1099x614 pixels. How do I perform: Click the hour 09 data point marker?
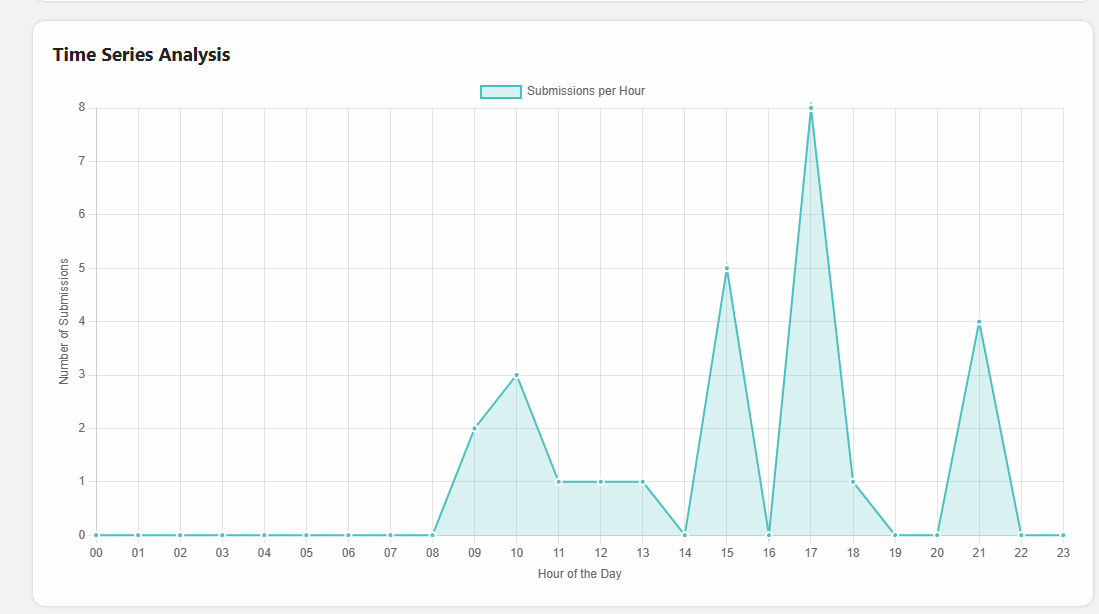(x=475, y=429)
